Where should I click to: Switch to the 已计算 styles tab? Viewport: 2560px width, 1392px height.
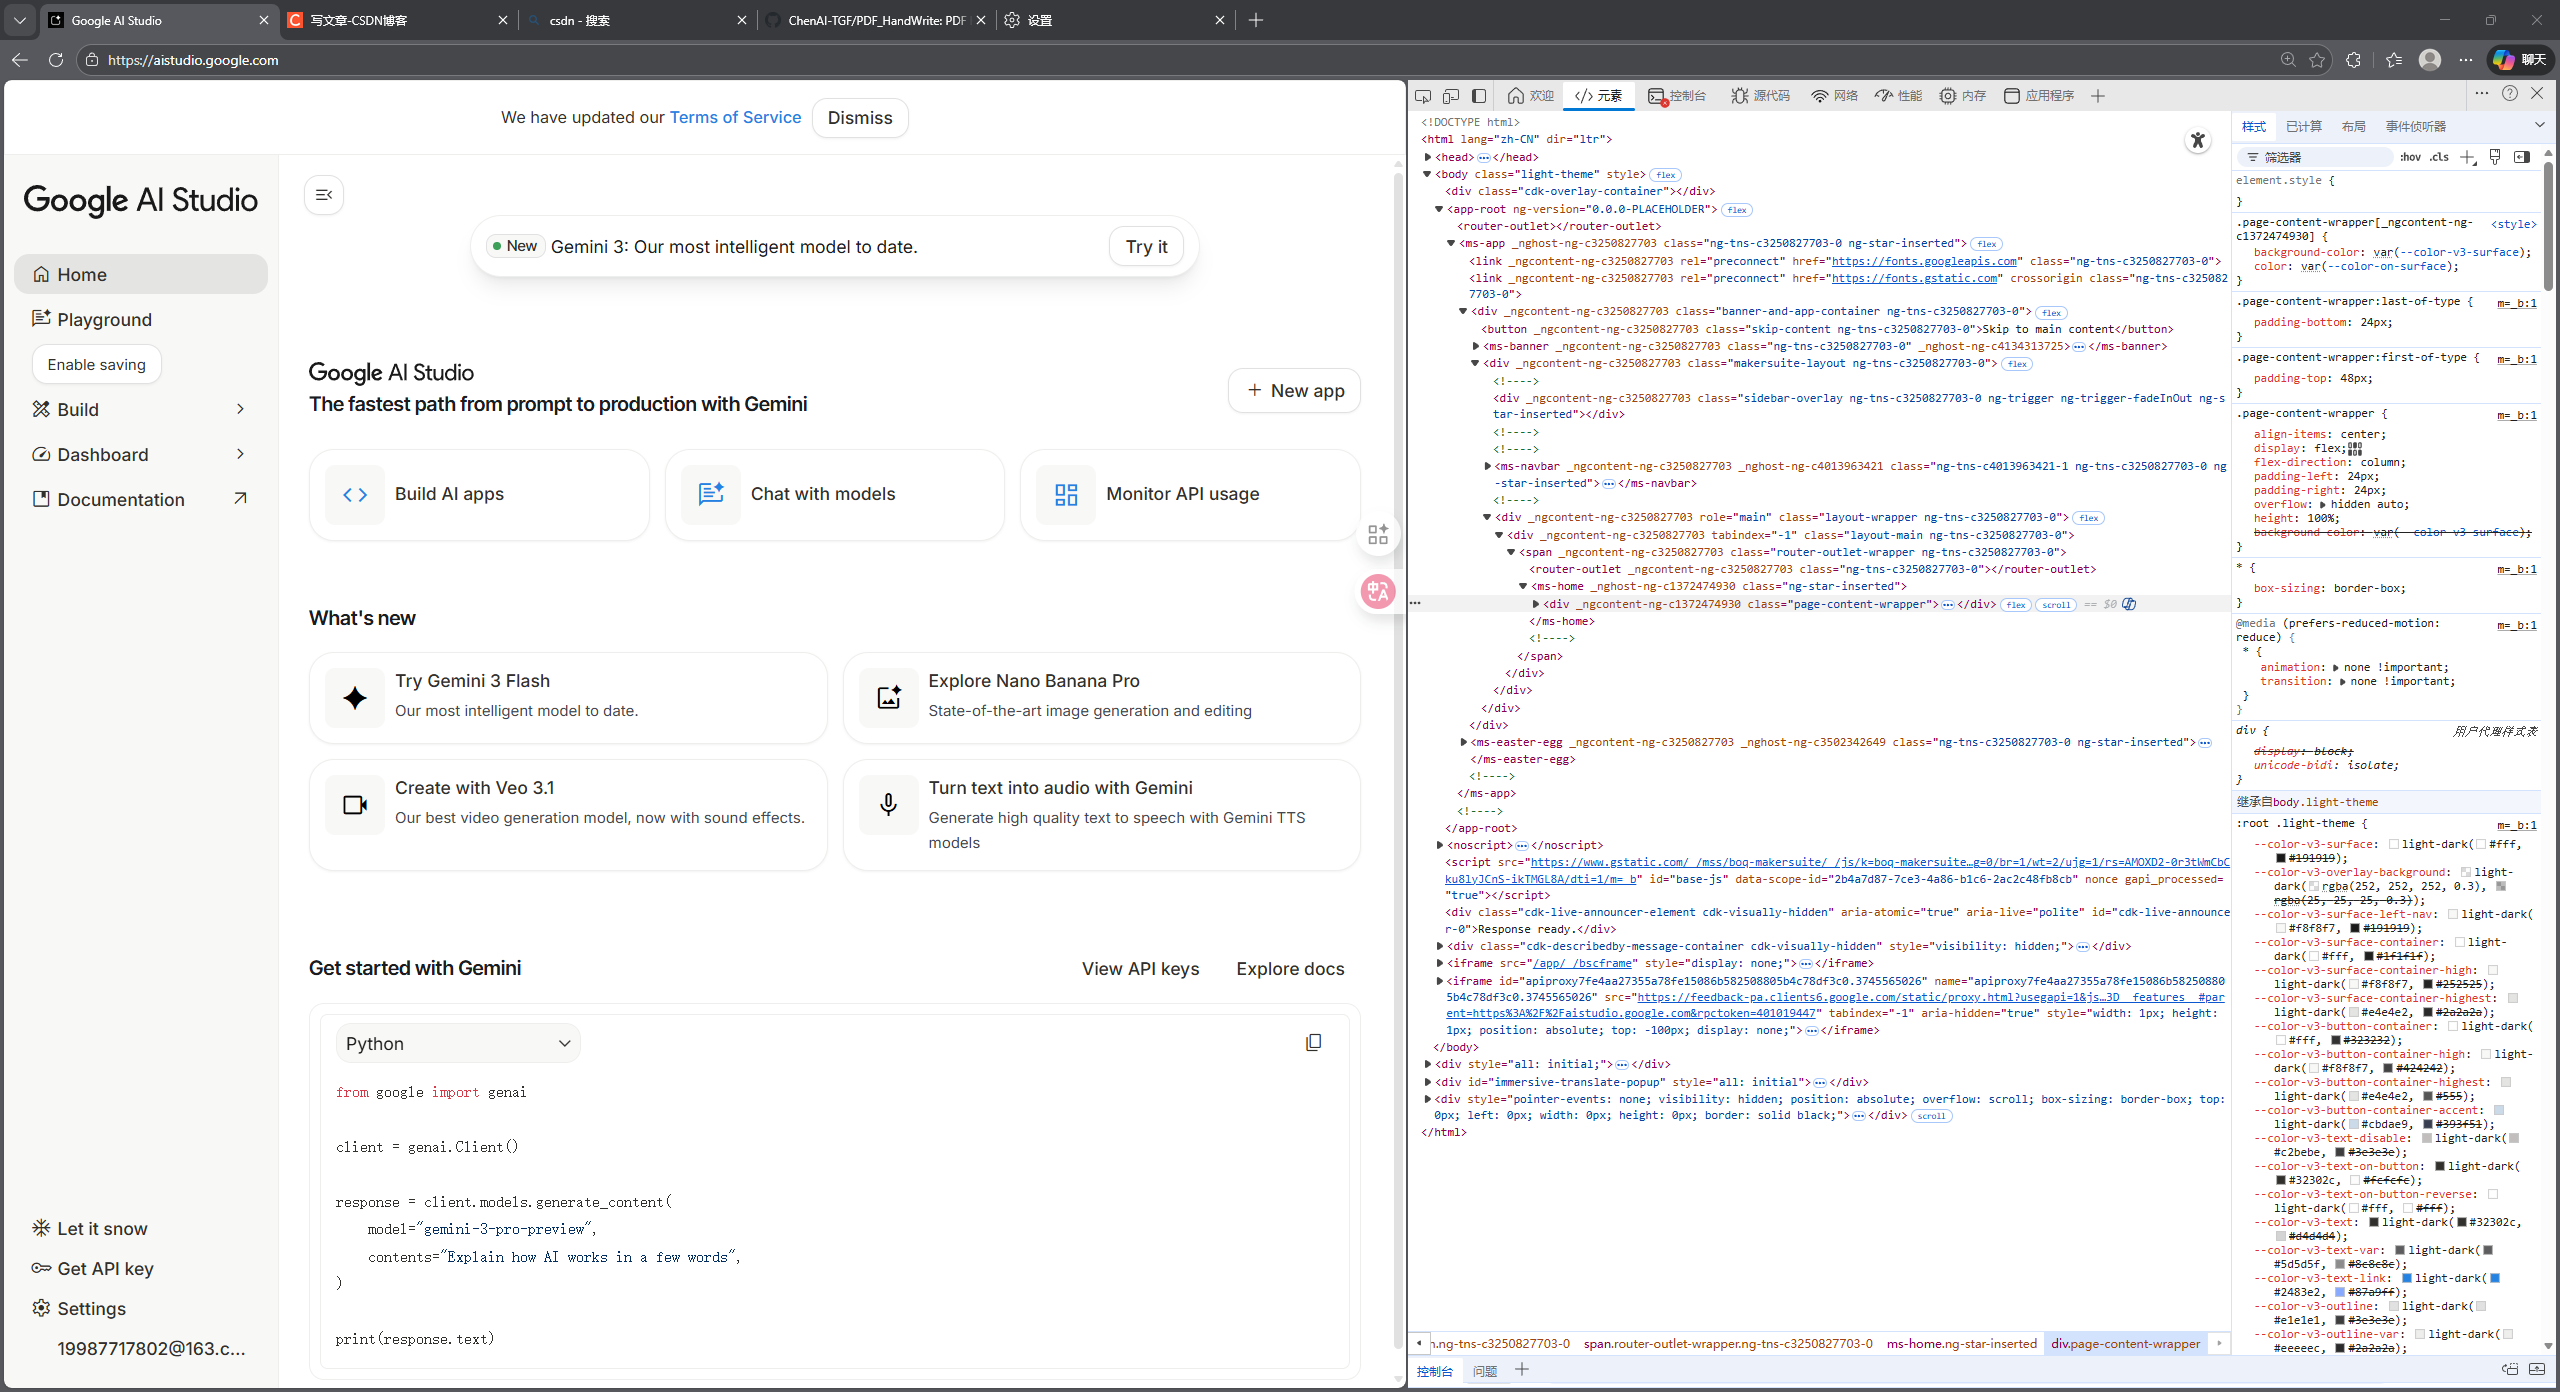2303,127
